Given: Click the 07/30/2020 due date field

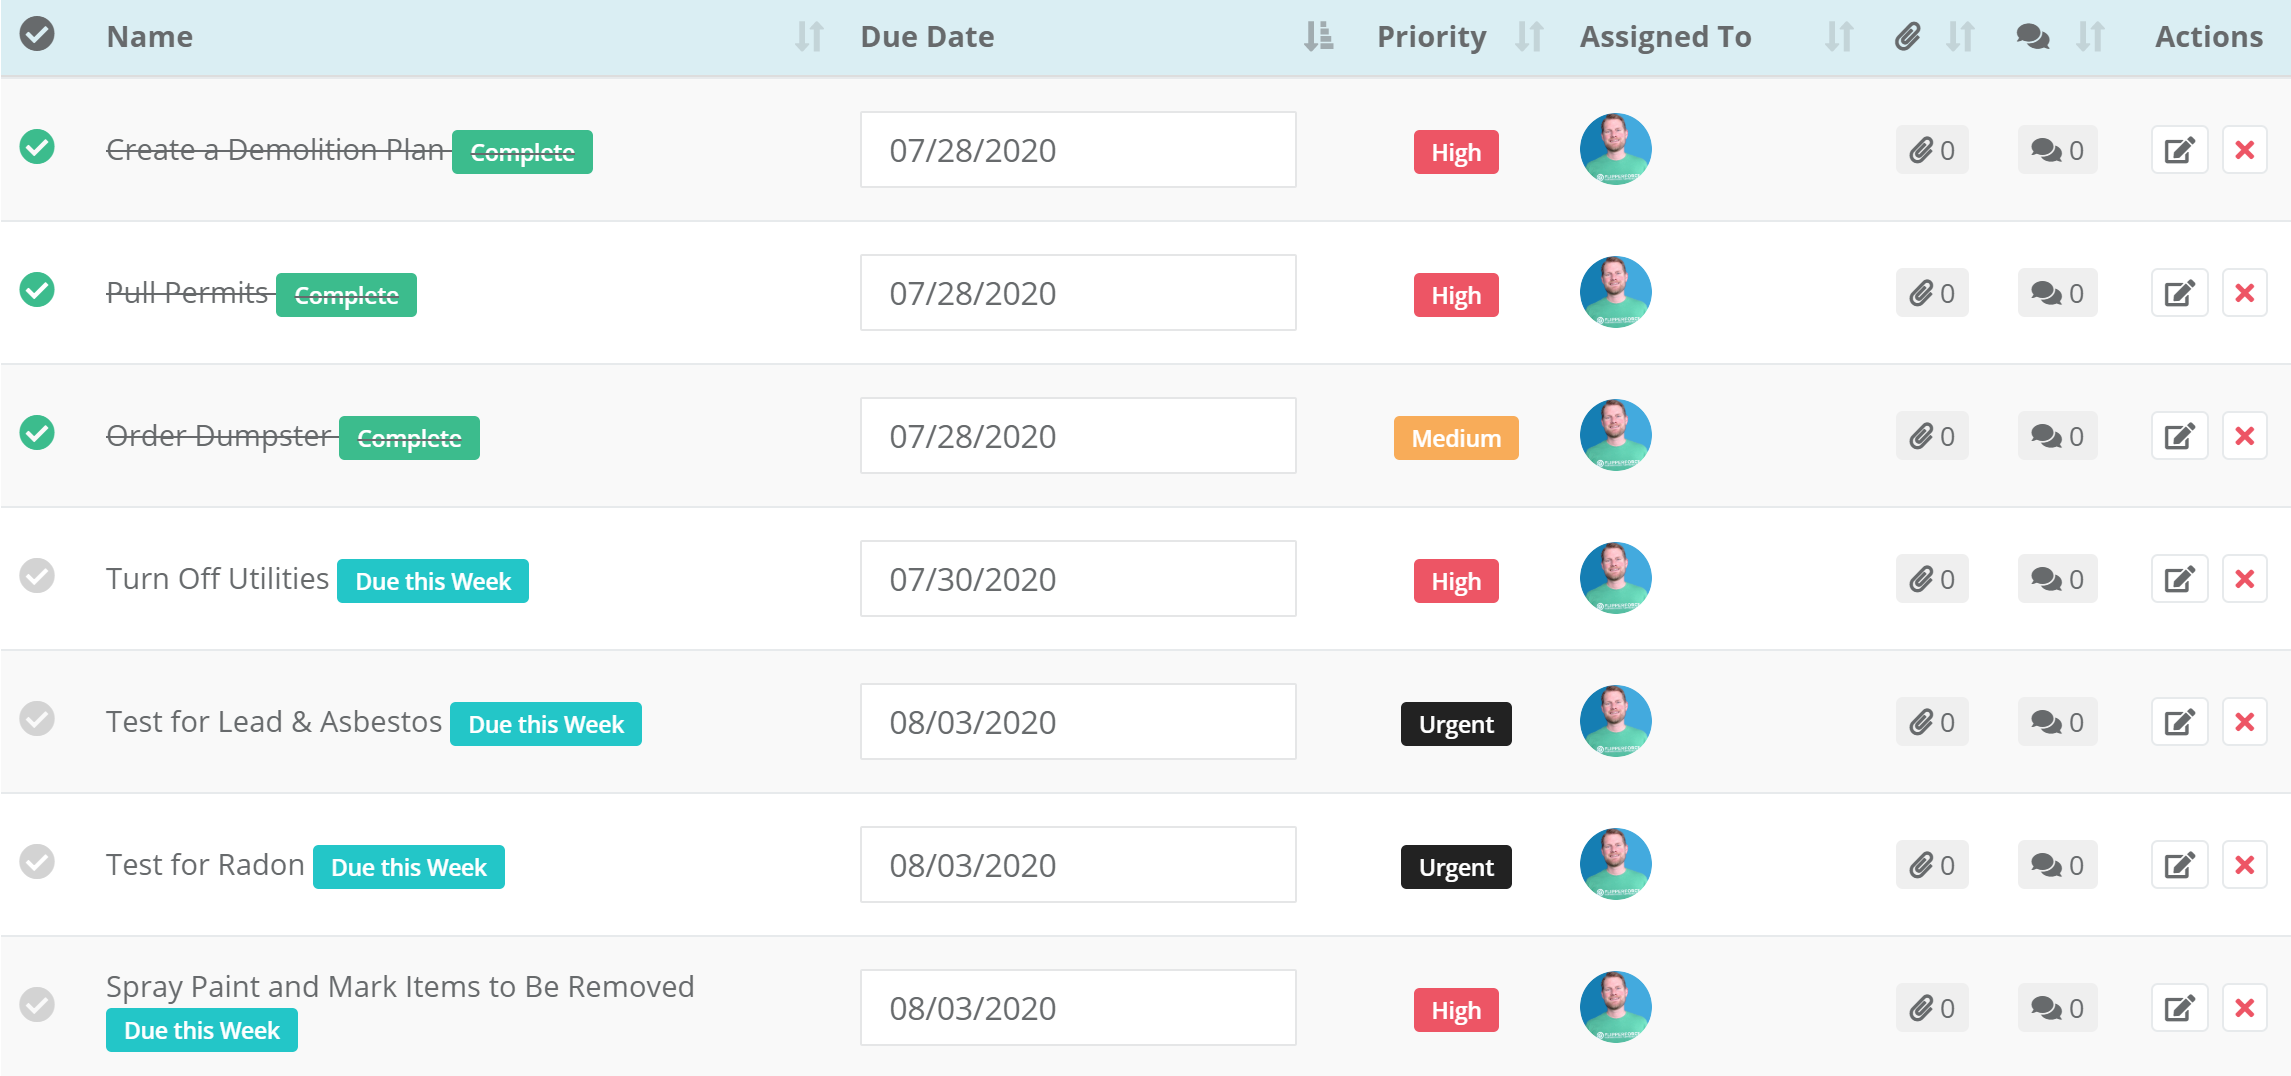Looking at the screenshot, I should 1077,580.
